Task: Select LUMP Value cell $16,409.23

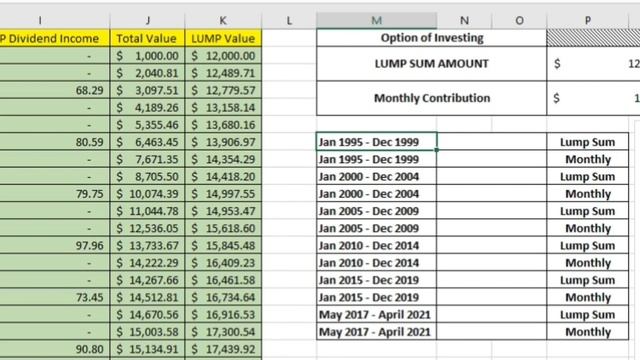Action: pyautogui.click(x=223, y=263)
